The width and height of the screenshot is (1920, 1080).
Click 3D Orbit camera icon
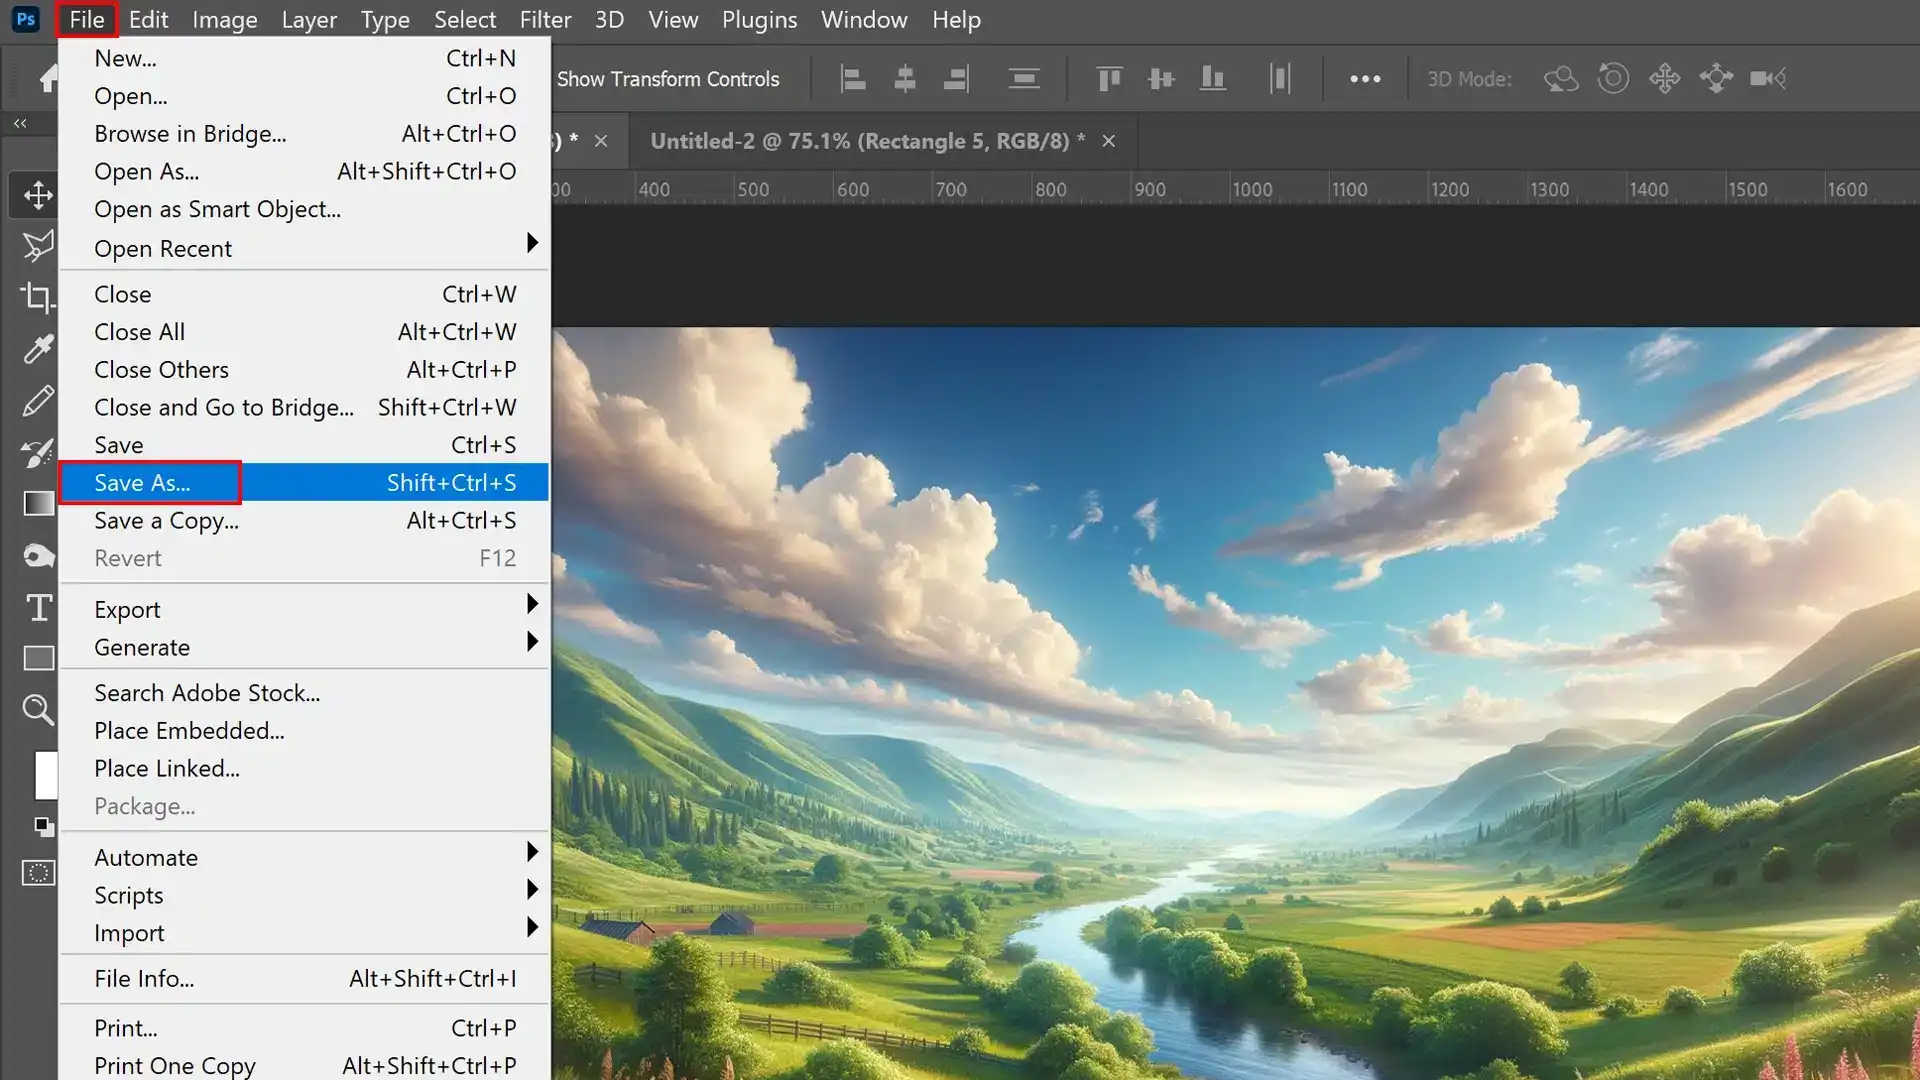tap(1561, 78)
